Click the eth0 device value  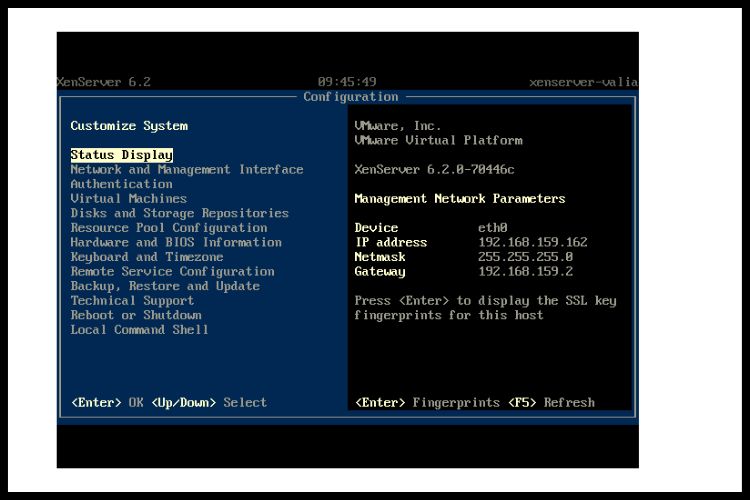[493, 228]
